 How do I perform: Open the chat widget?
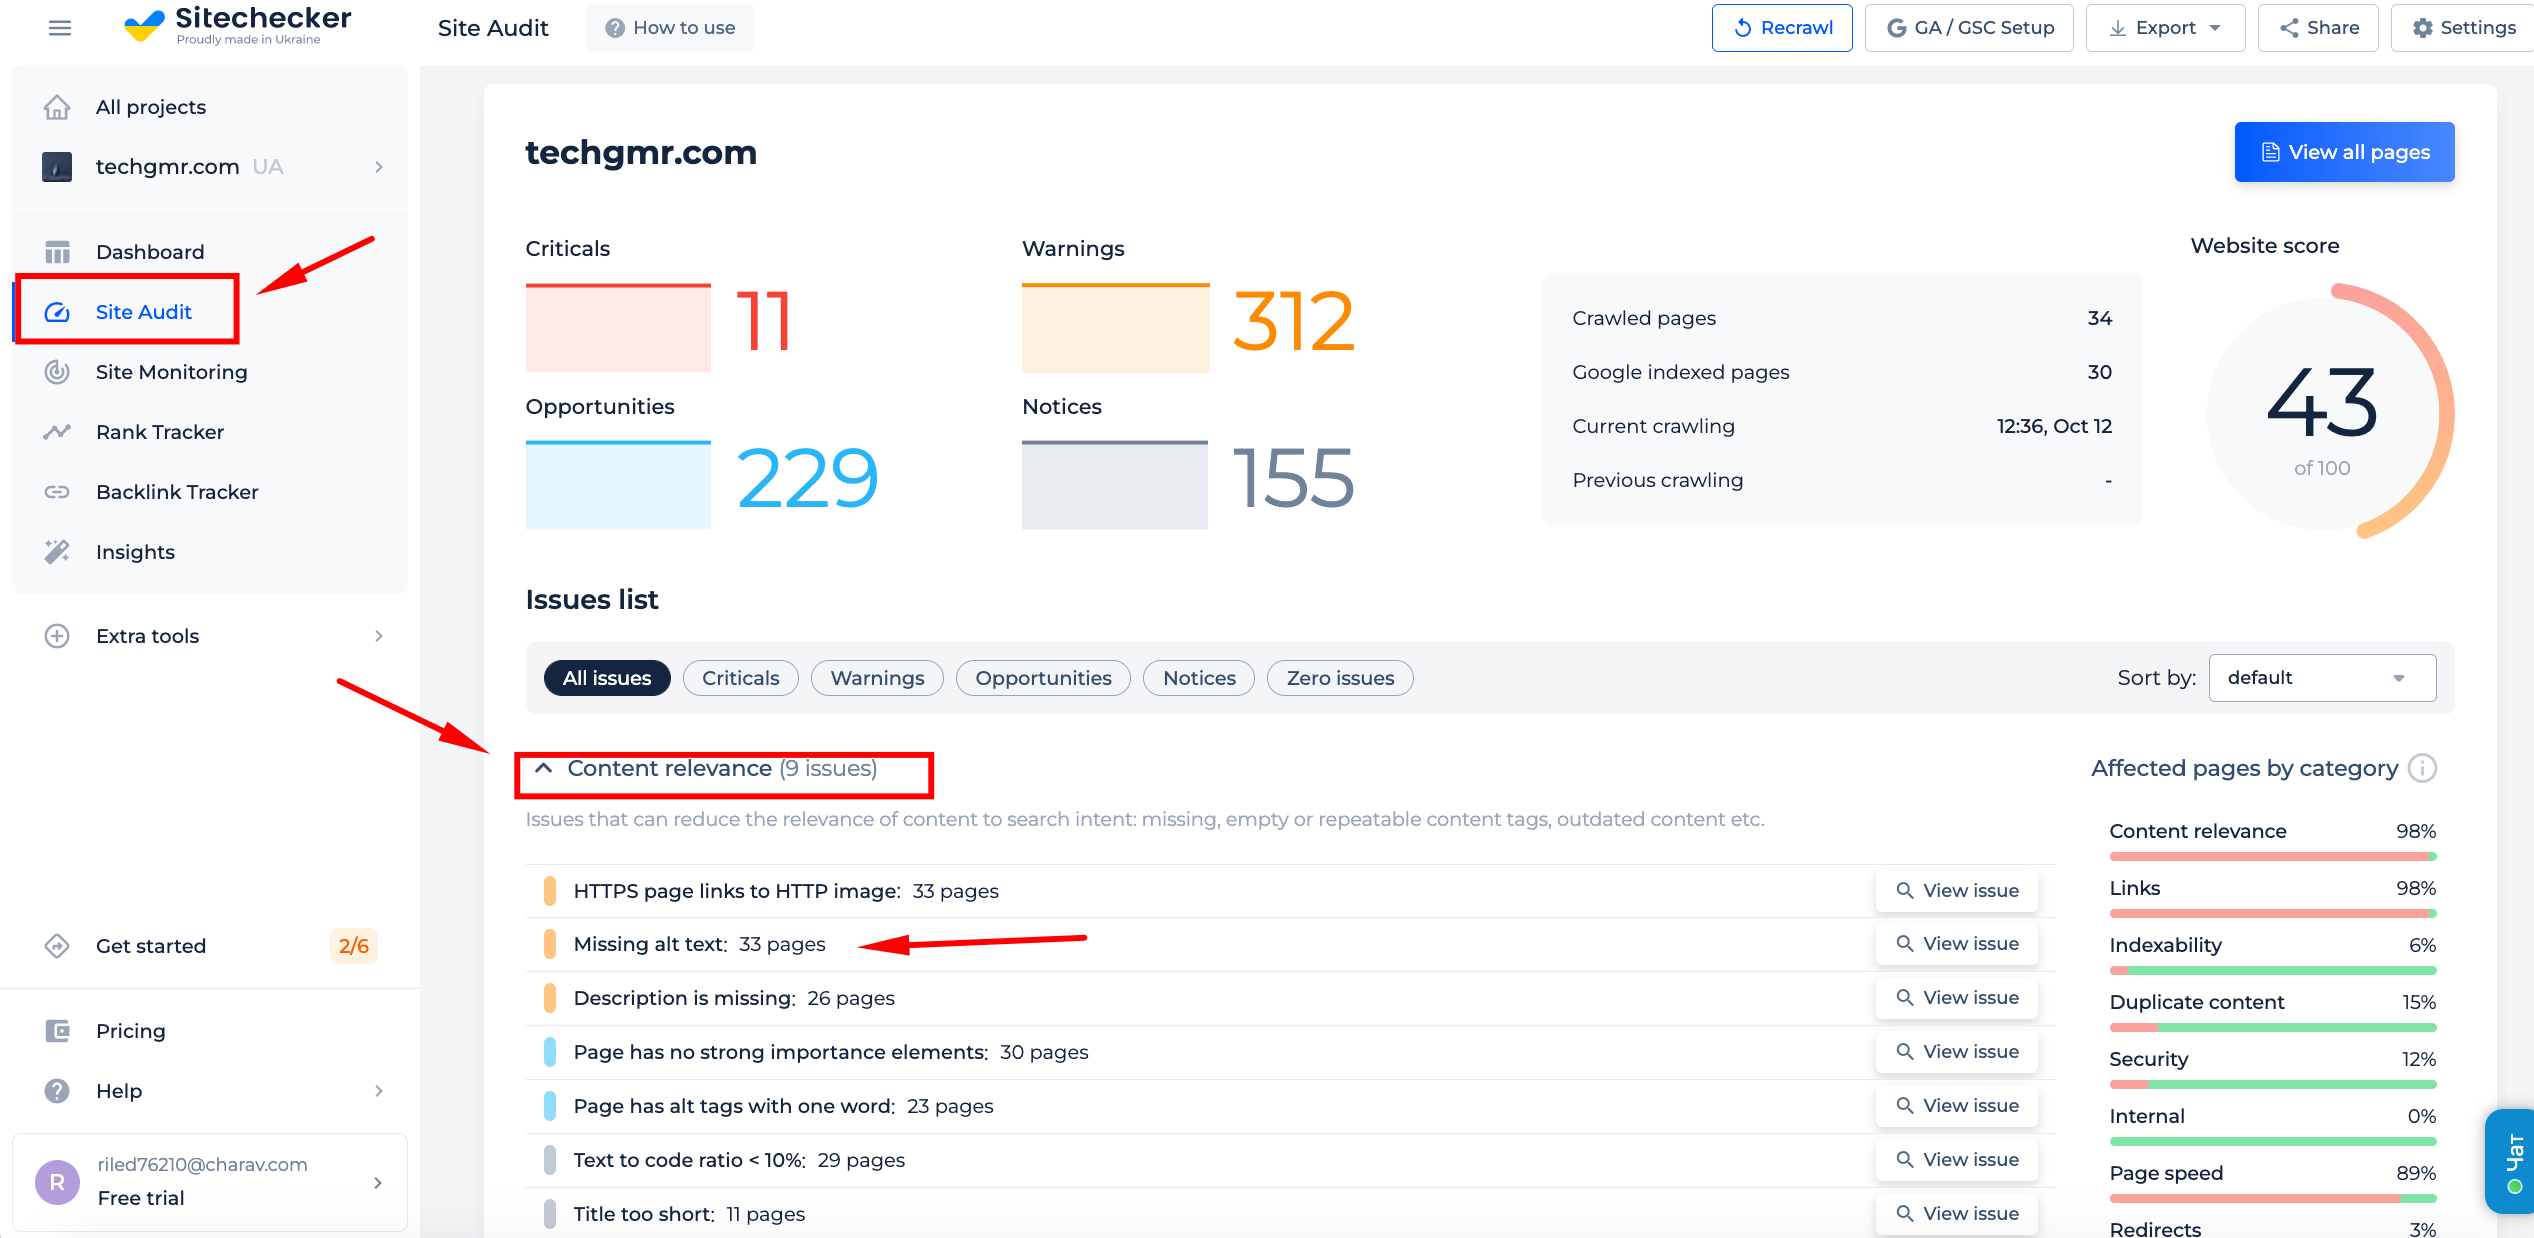tap(2510, 1162)
